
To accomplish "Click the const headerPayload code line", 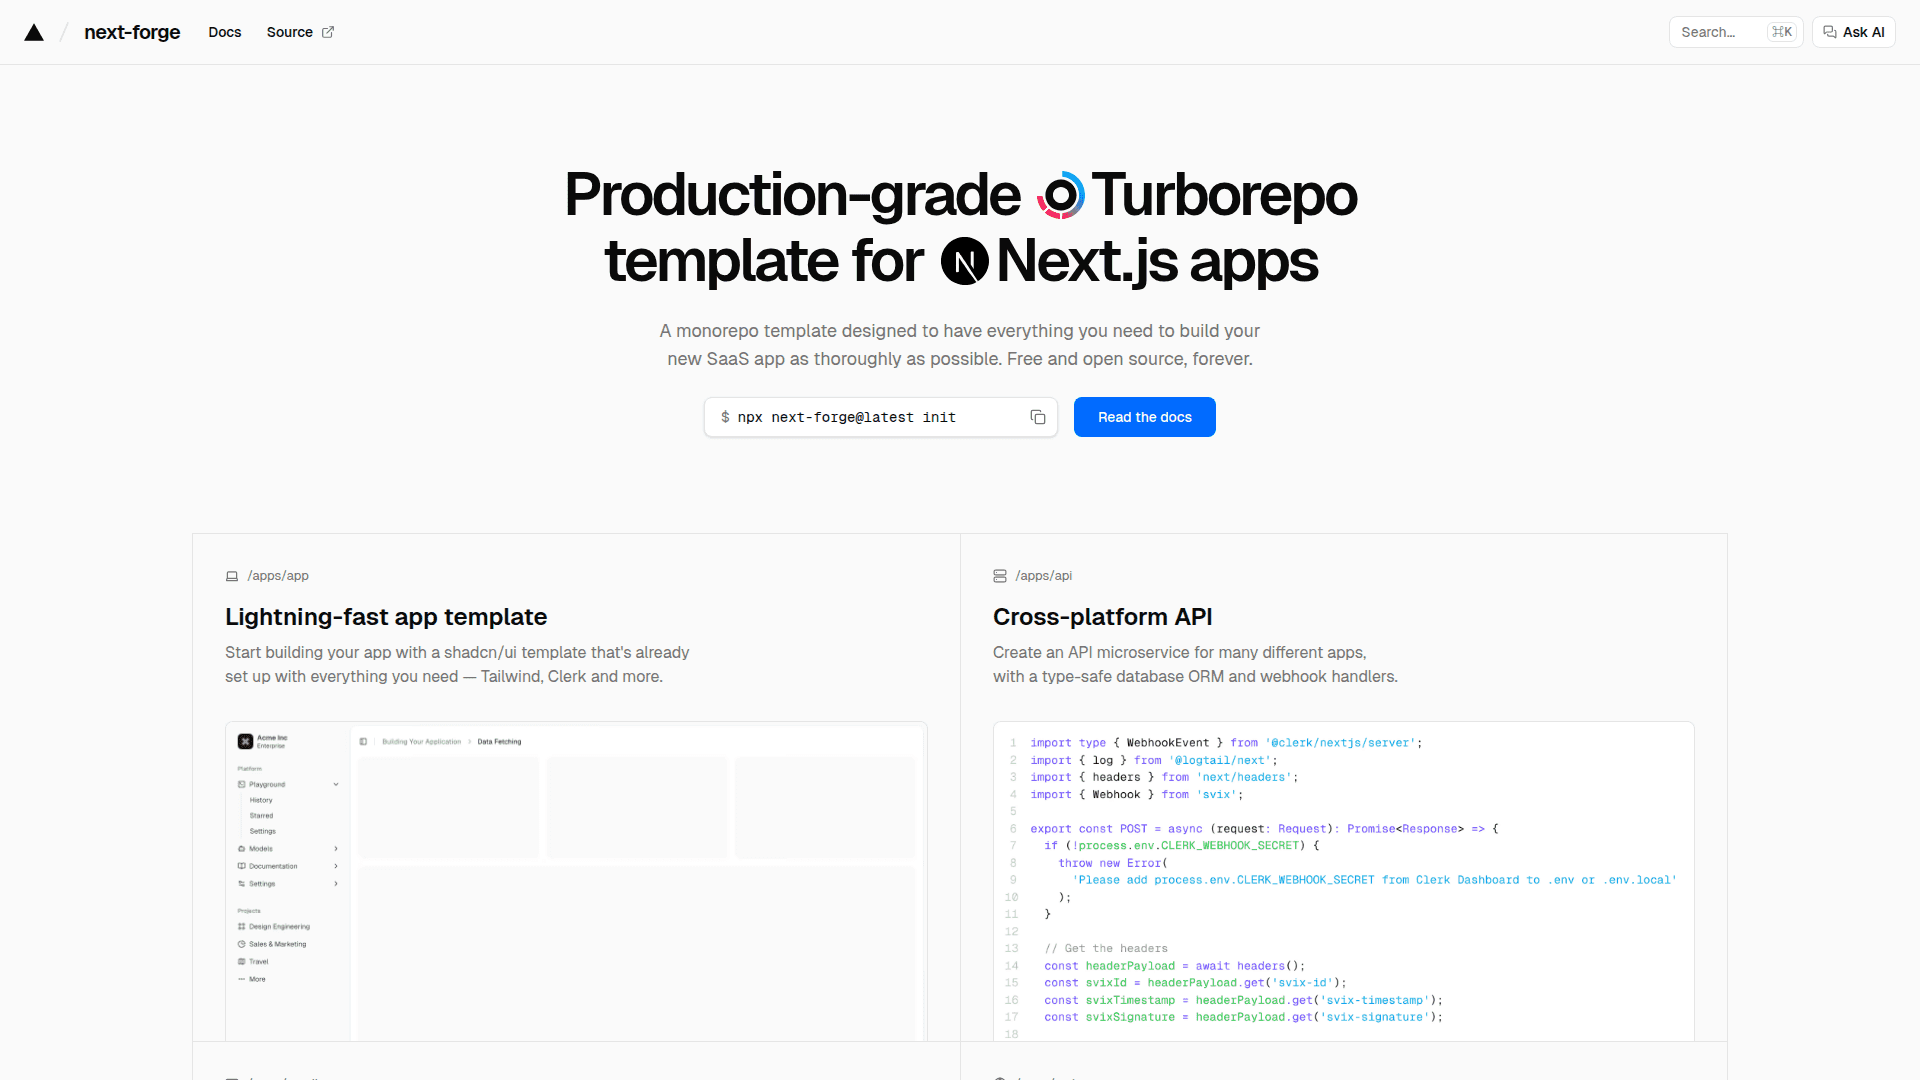I will [x=1175, y=966].
